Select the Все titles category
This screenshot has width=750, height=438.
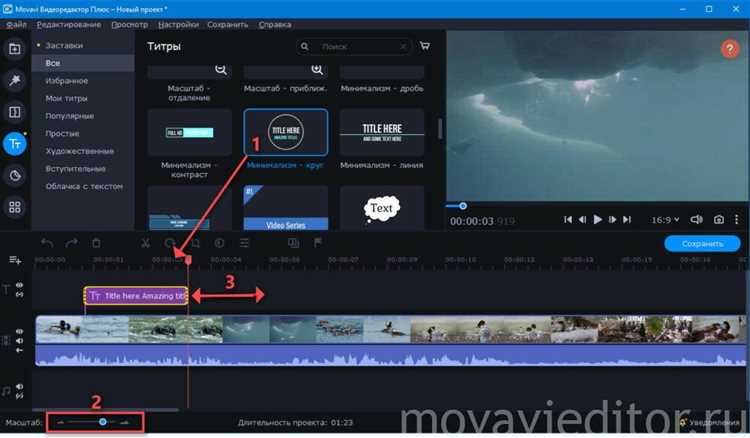(x=83, y=63)
